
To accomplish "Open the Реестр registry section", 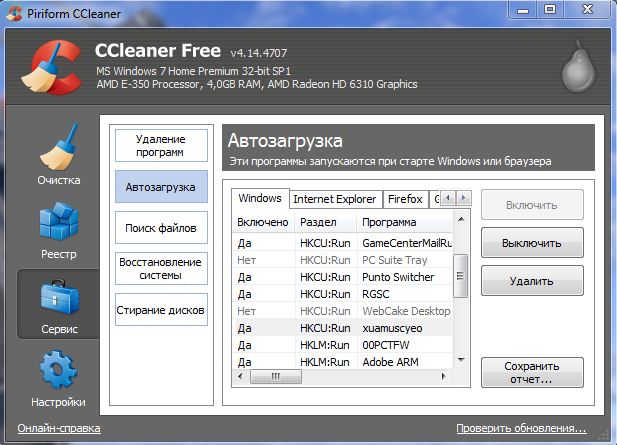I will (59, 230).
